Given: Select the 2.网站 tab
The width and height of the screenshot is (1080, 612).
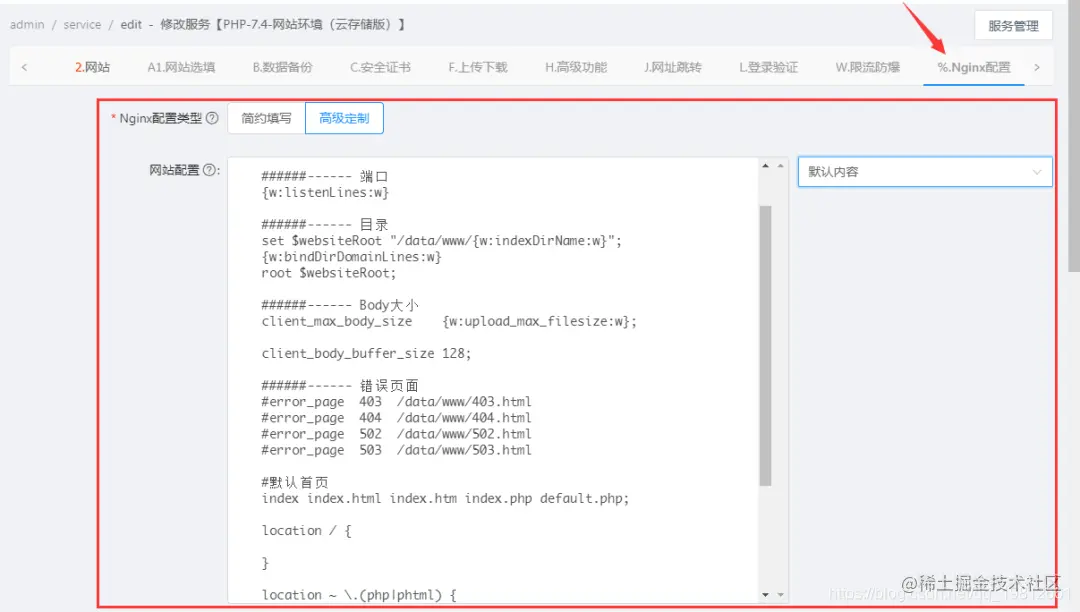Looking at the screenshot, I should [x=92, y=66].
